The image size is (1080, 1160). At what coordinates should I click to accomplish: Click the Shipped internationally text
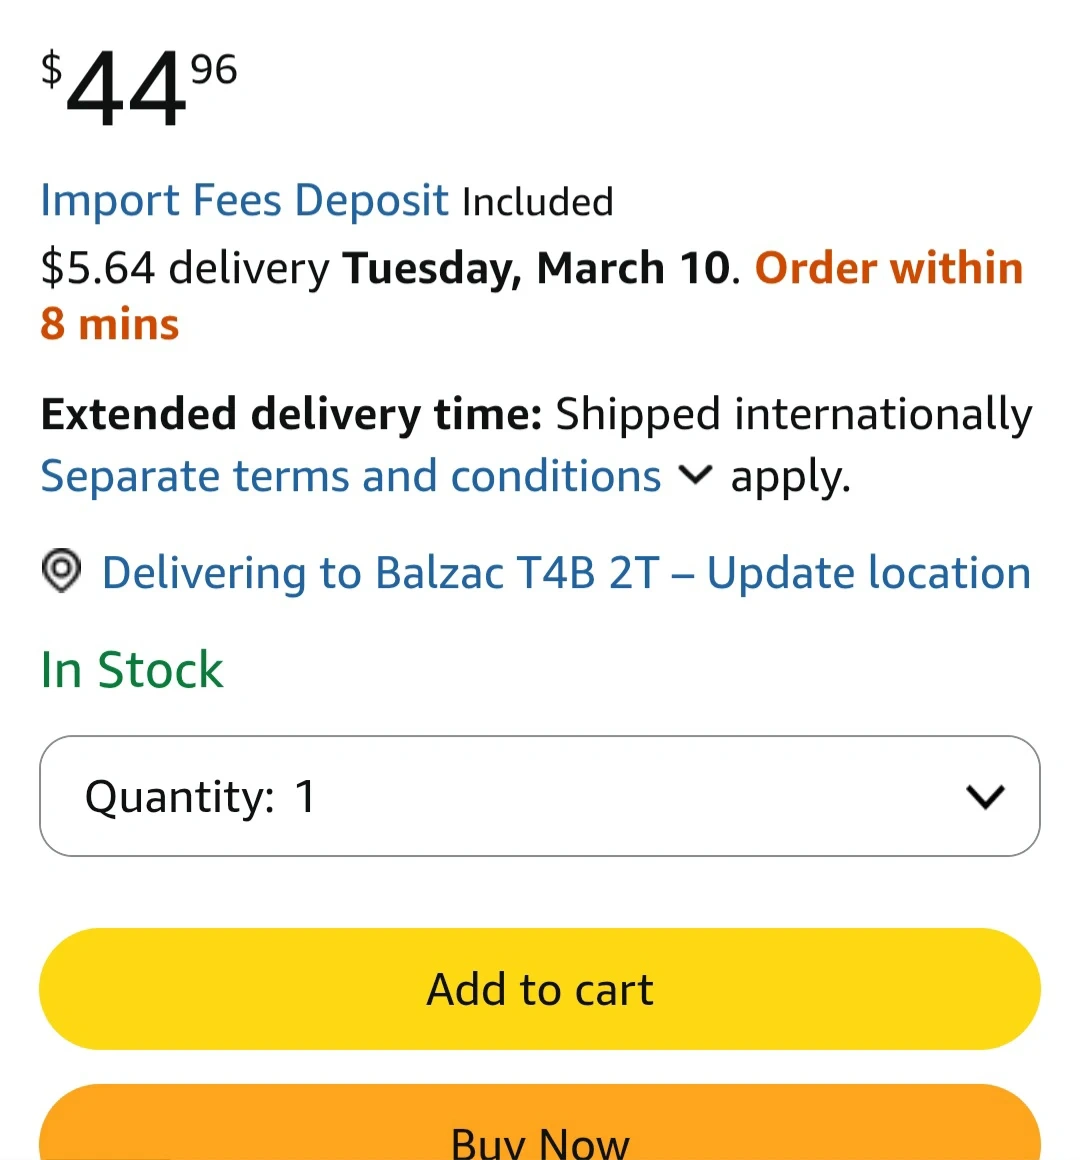(x=793, y=415)
